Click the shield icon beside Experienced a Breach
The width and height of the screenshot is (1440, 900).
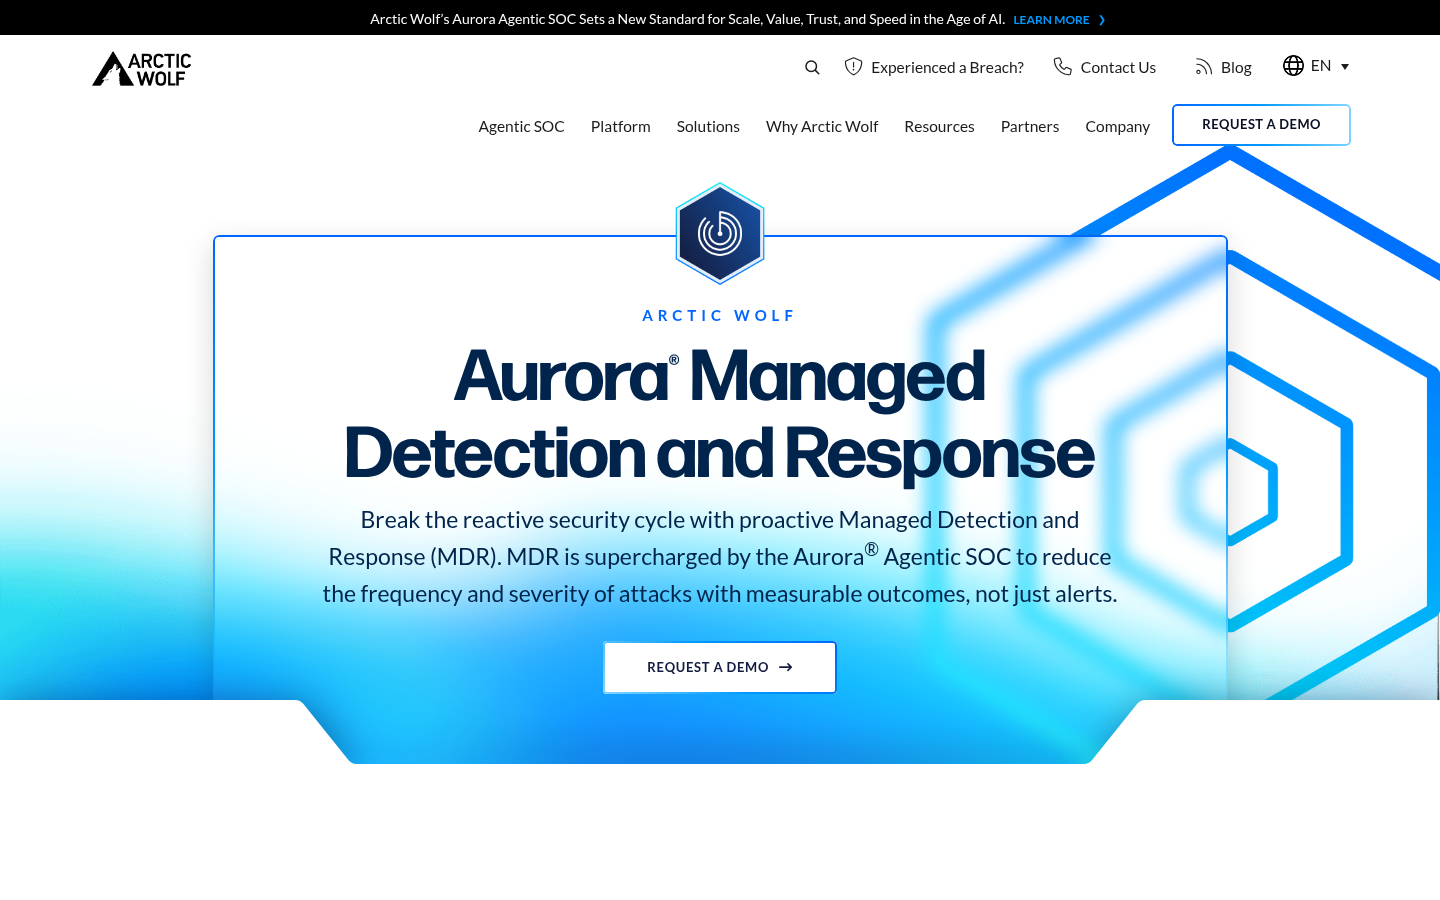[x=853, y=66]
